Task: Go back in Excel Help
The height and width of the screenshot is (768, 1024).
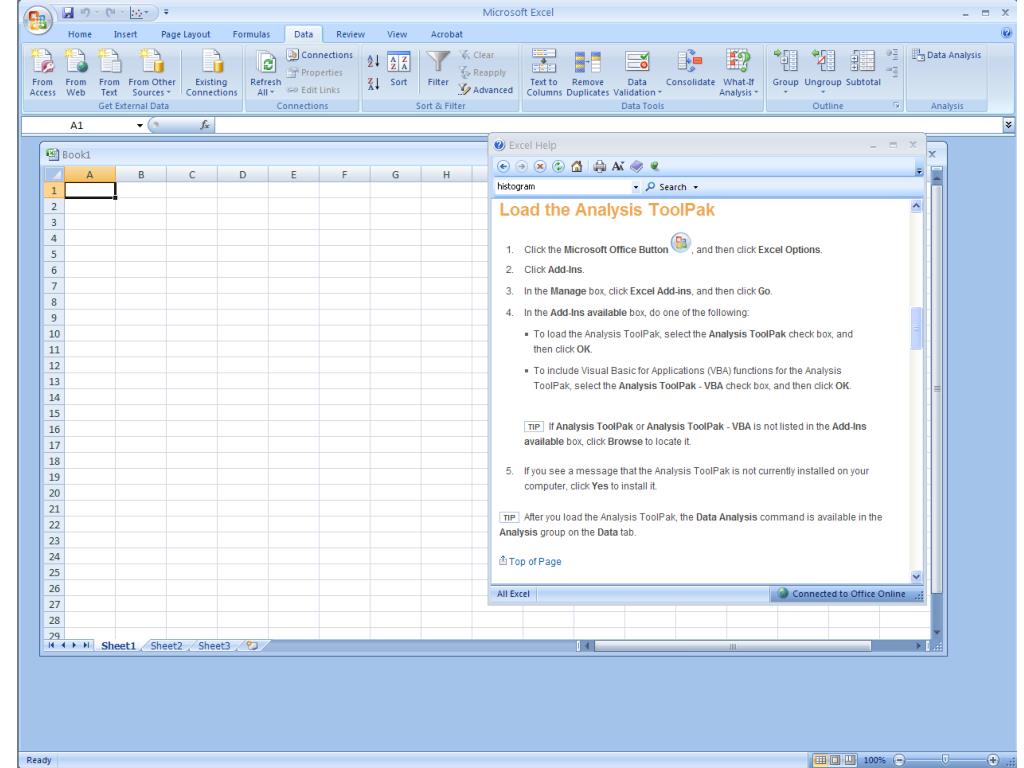Action: point(503,167)
